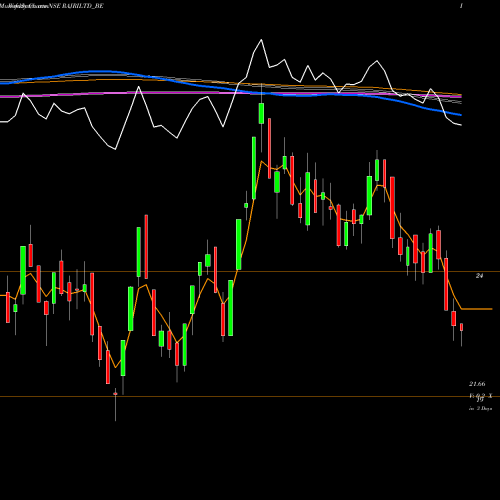Click the NSE RAJRILTD_BE chart title
This screenshot has height=500, width=500.
[x=76, y=6]
